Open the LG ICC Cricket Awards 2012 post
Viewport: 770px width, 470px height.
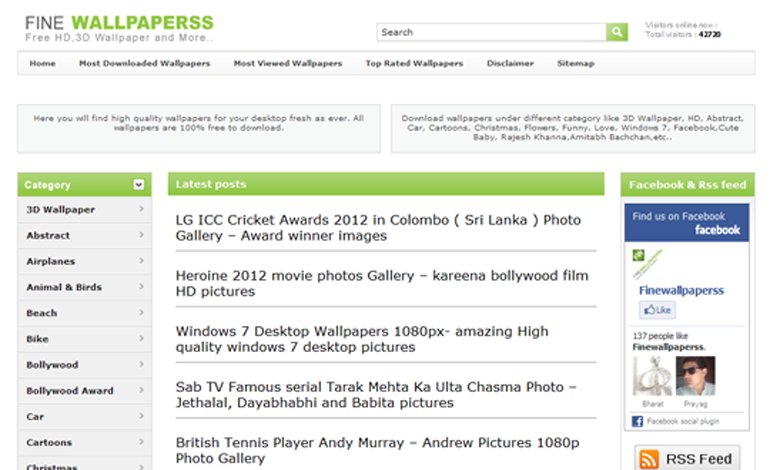378,228
